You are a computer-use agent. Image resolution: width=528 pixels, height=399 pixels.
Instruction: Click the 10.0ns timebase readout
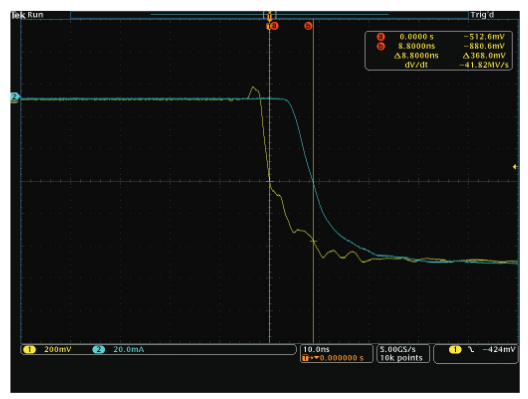(x=316, y=349)
